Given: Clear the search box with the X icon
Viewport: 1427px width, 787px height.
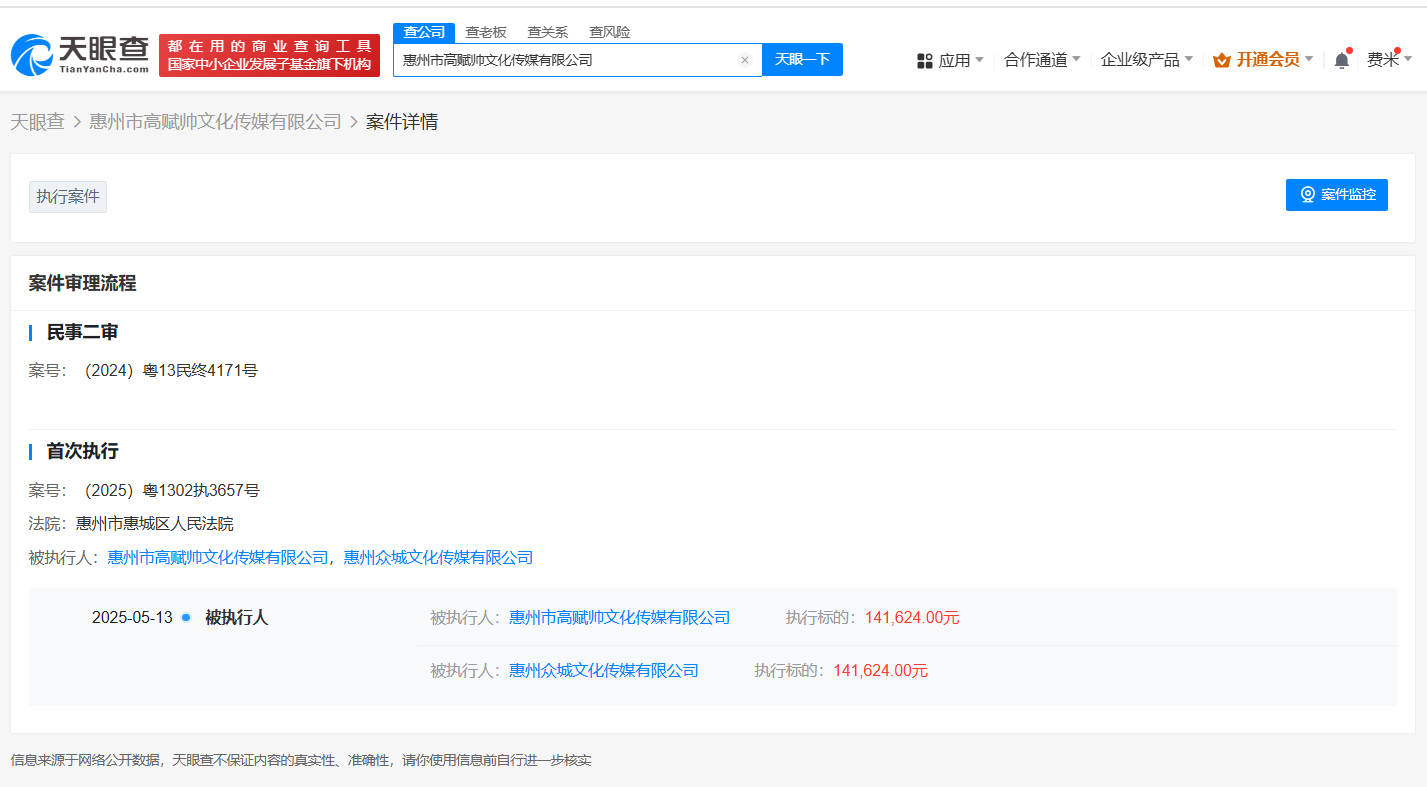Looking at the screenshot, I should click(x=744, y=60).
